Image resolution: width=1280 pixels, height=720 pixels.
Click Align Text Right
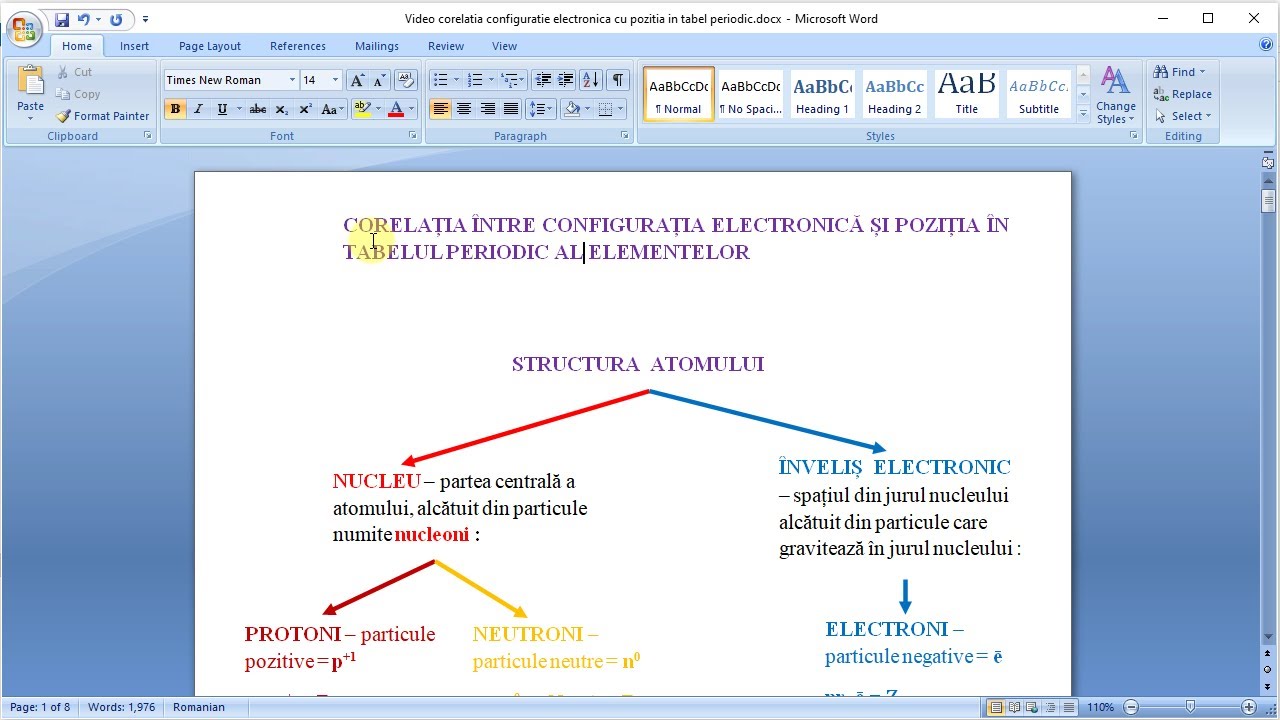pyautogui.click(x=488, y=109)
